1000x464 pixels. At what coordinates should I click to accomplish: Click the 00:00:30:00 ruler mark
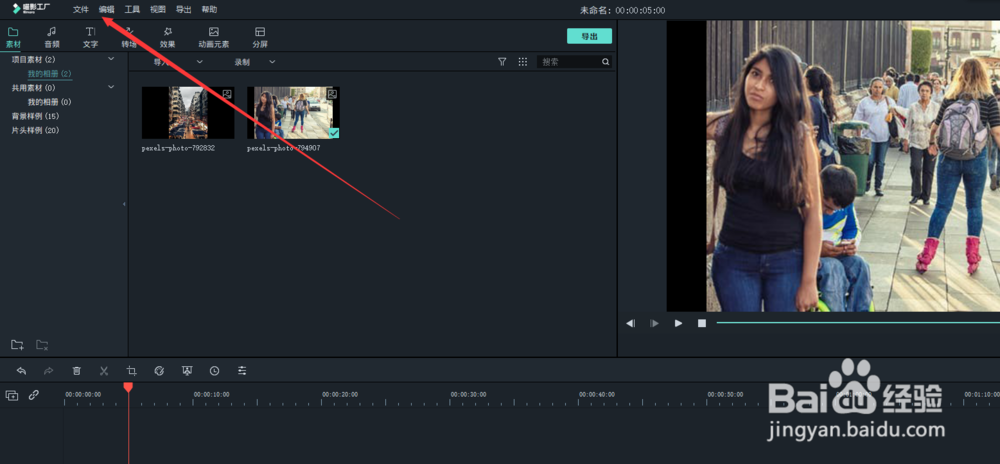pyautogui.click(x=468, y=395)
